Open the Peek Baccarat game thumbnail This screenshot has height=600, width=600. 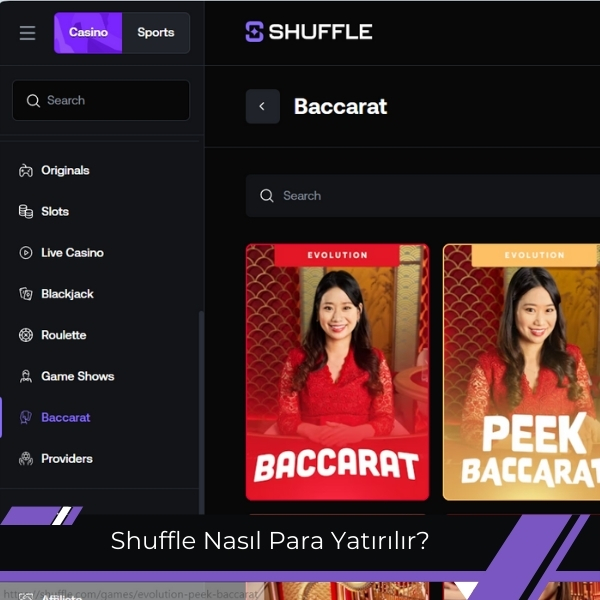[522, 372]
